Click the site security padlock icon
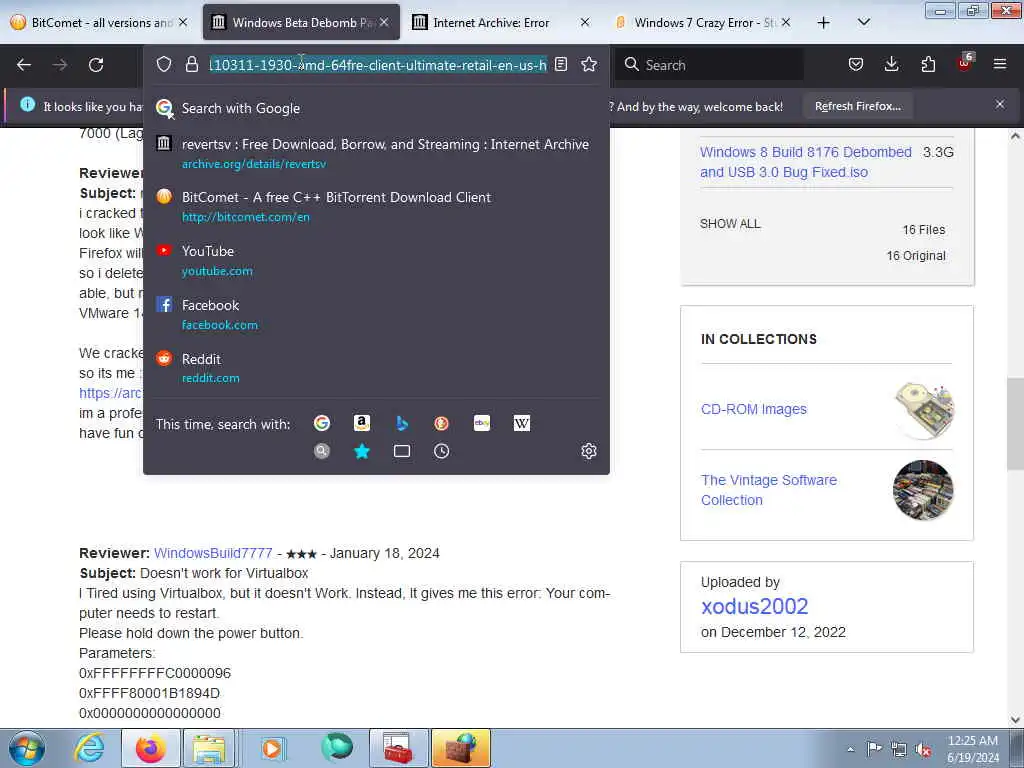 tap(191, 64)
